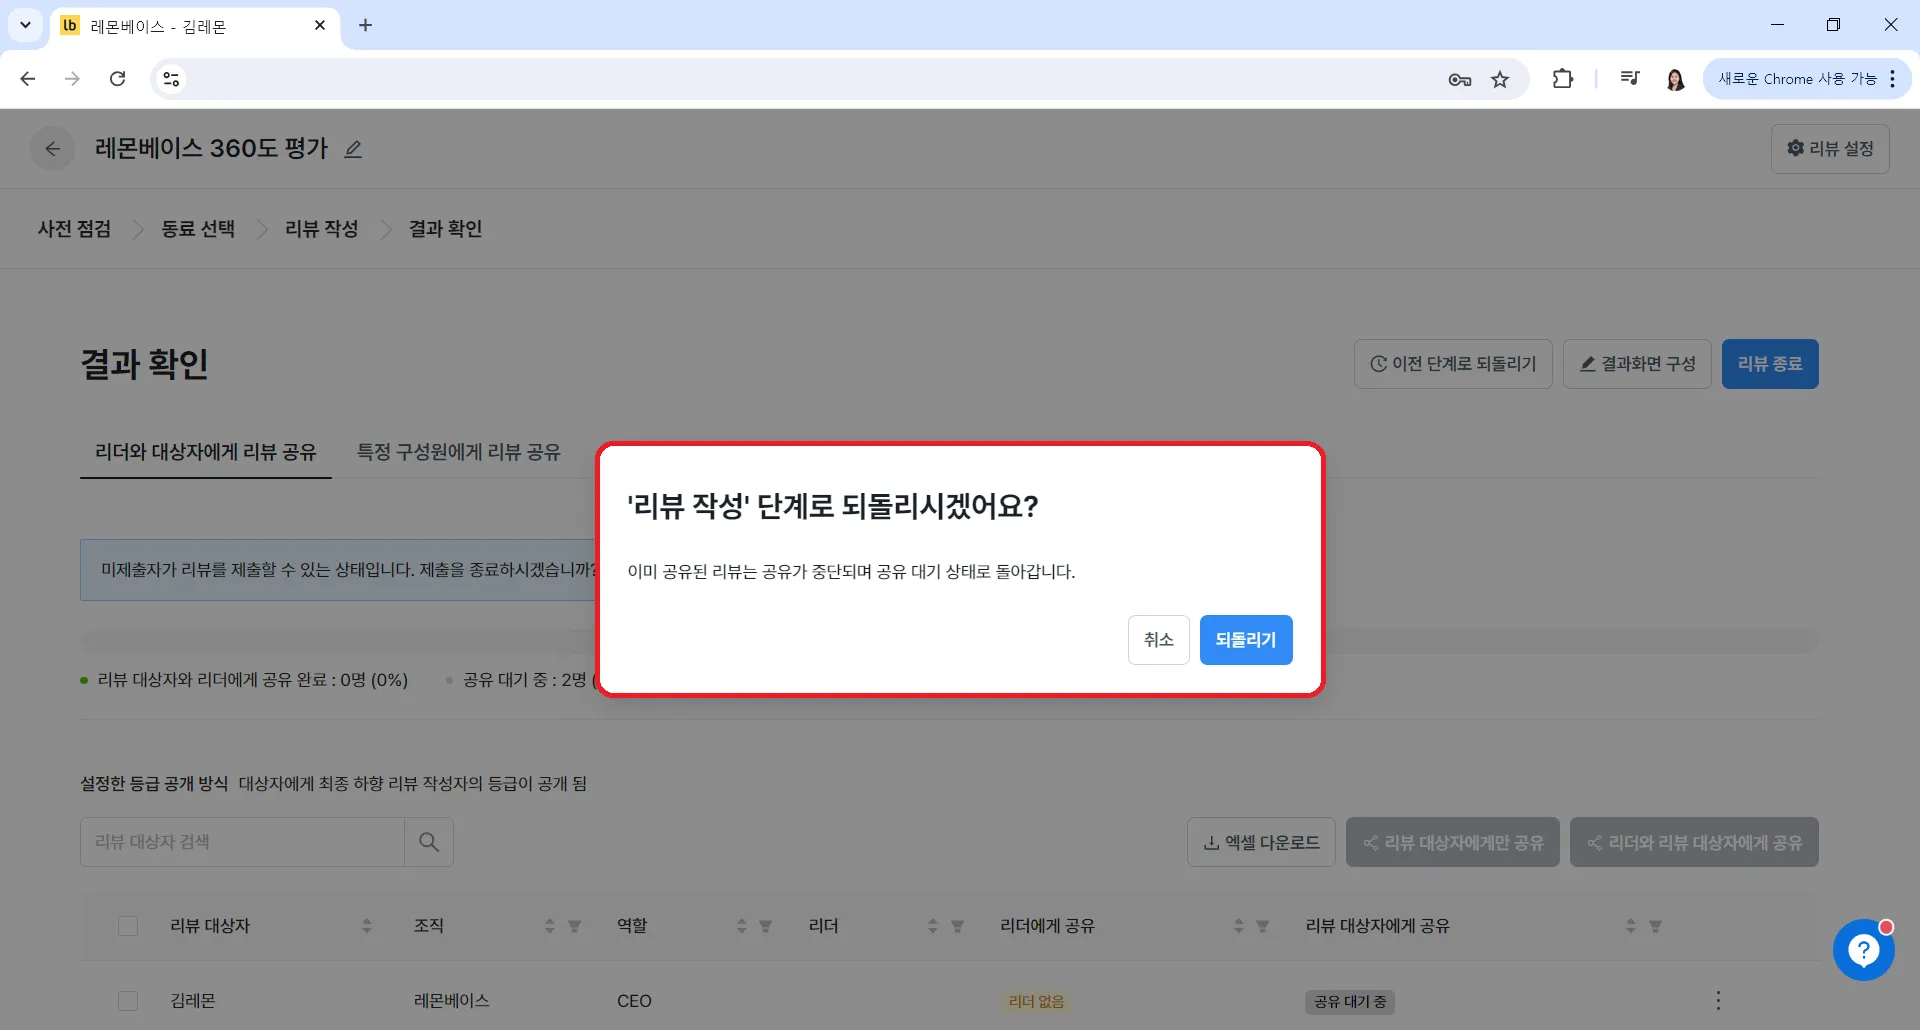Confirm with the blue 되돌리기 button
The width and height of the screenshot is (1920, 1030).
(x=1246, y=640)
